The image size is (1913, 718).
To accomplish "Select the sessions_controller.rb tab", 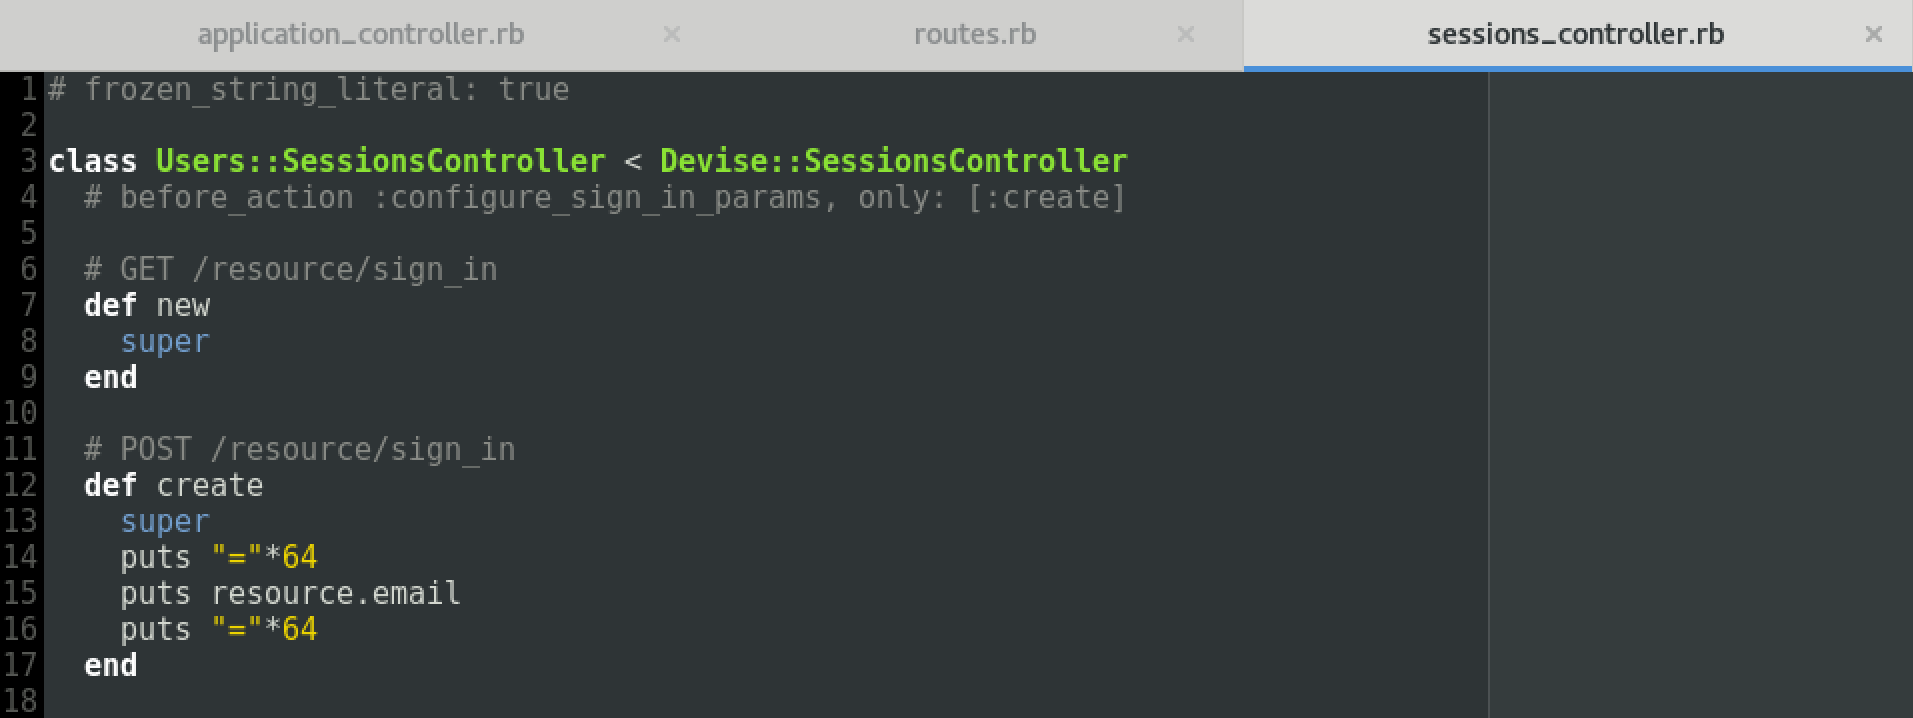I will pyautogui.click(x=1575, y=35).
